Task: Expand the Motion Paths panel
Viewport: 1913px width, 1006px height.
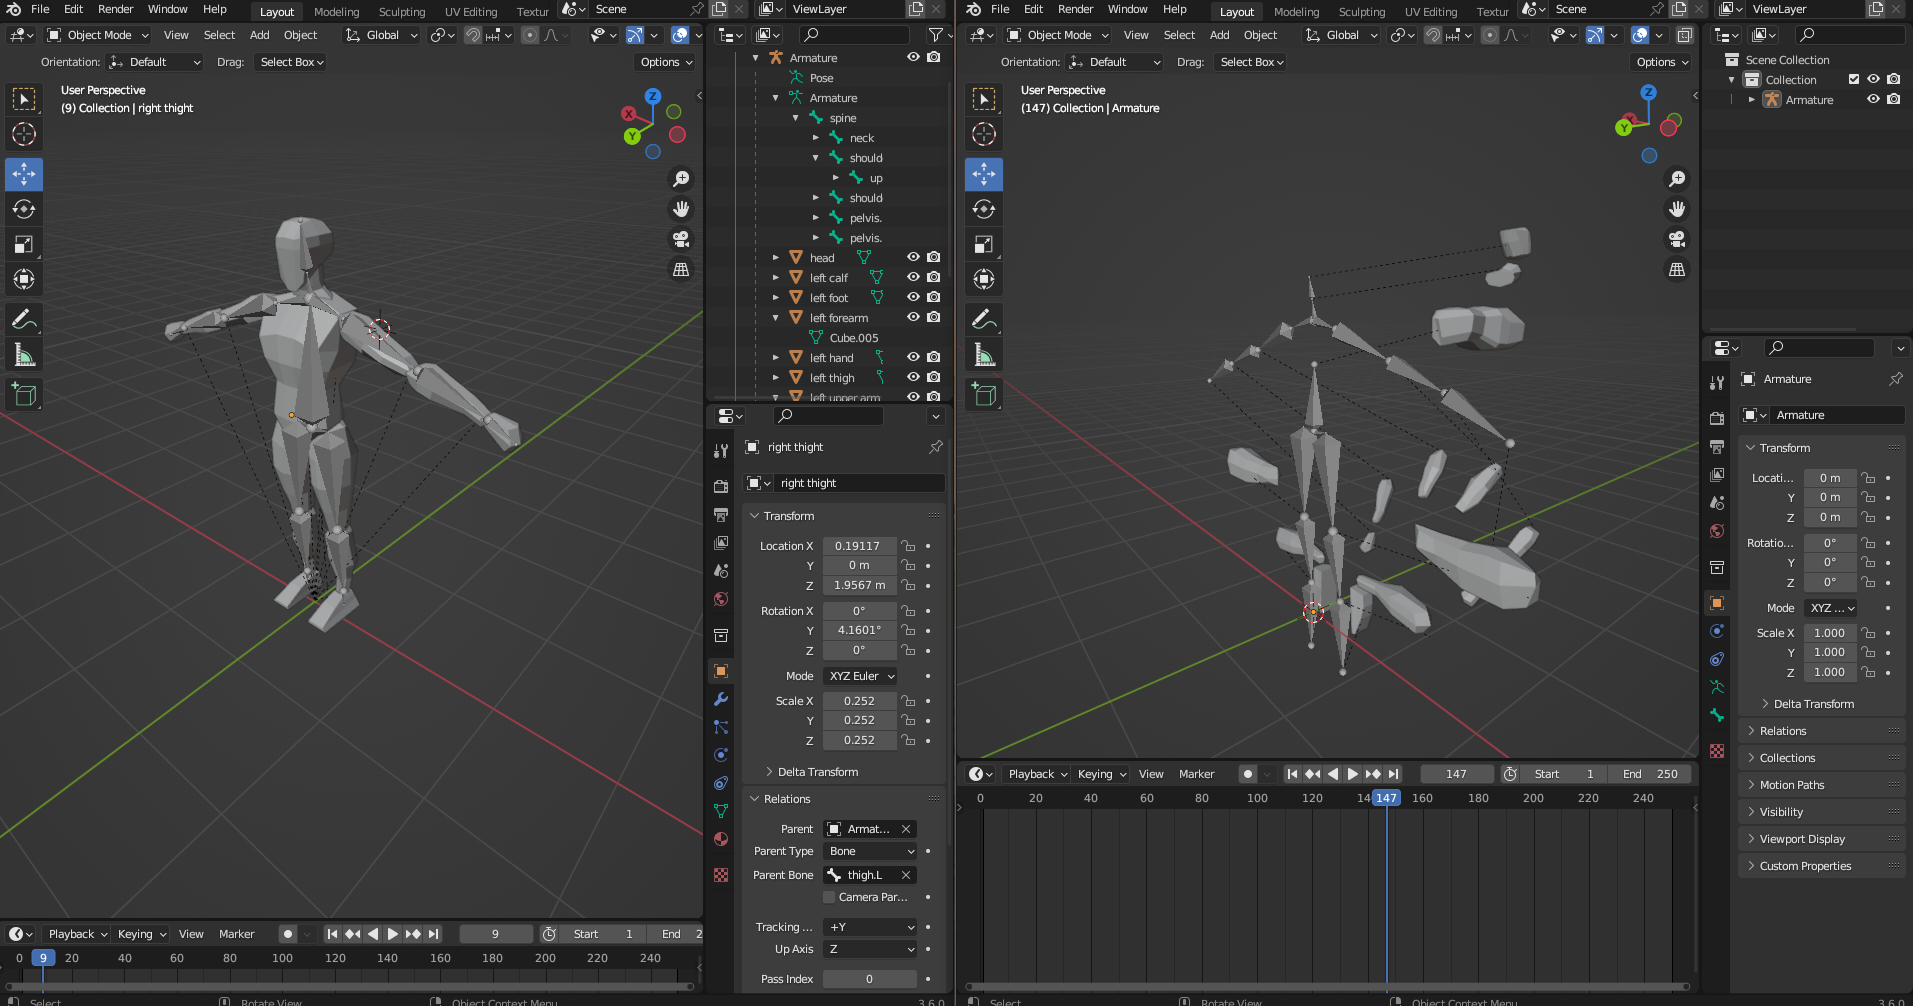Action: (1791, 785)
